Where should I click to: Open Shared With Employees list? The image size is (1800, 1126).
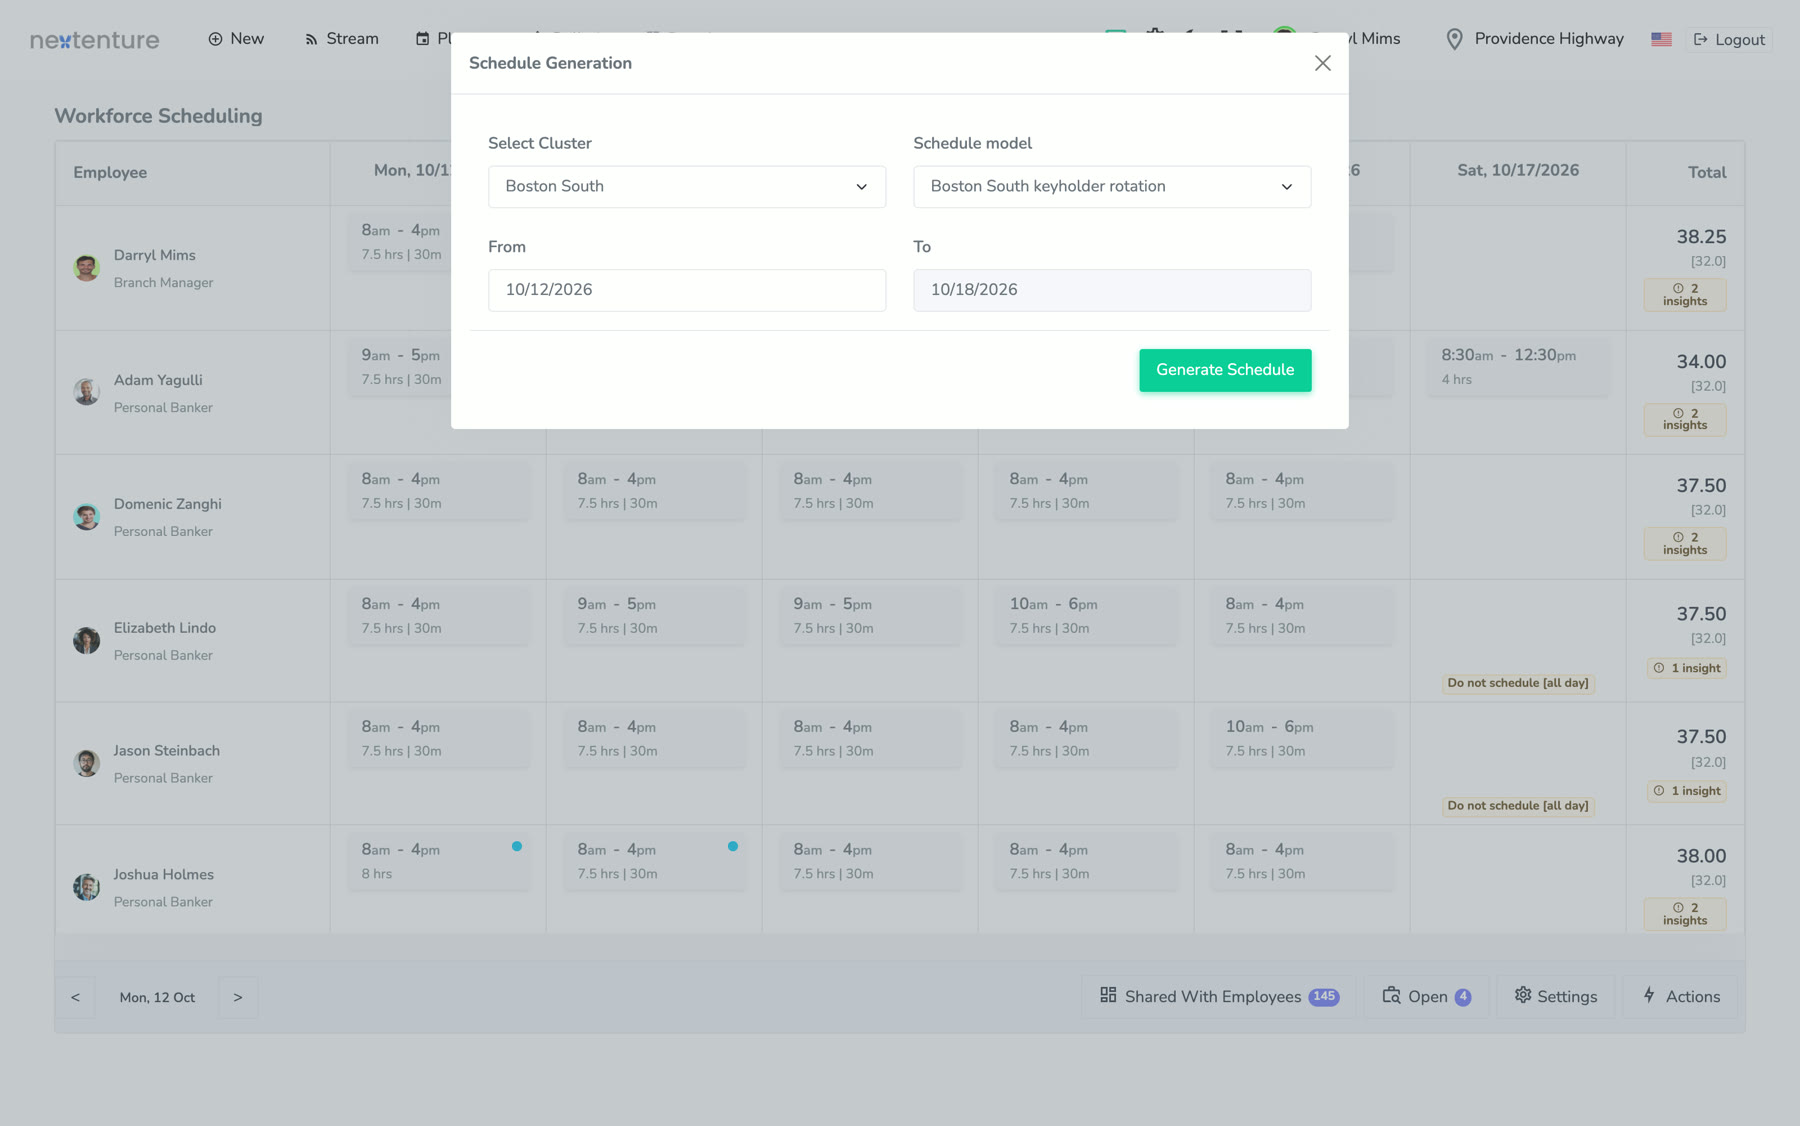coord(1219,996)
